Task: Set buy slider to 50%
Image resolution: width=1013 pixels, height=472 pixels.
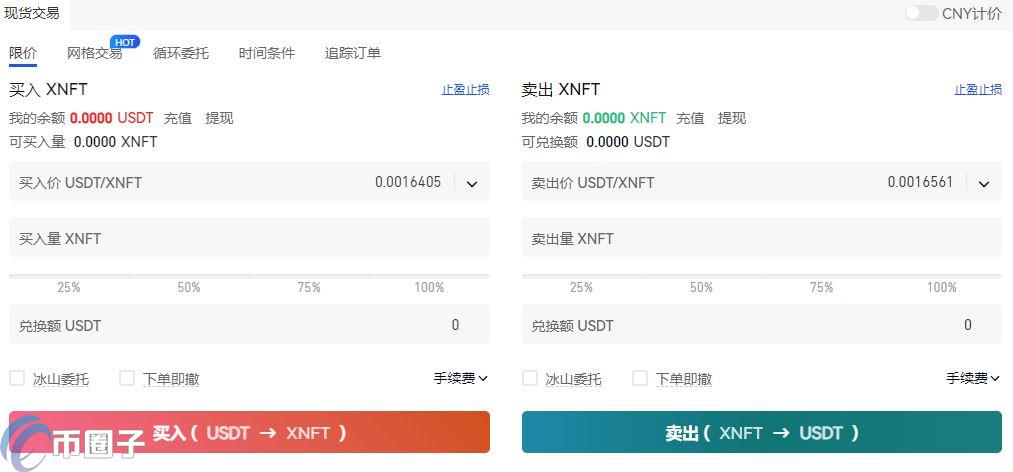Action: pos(189,287)
